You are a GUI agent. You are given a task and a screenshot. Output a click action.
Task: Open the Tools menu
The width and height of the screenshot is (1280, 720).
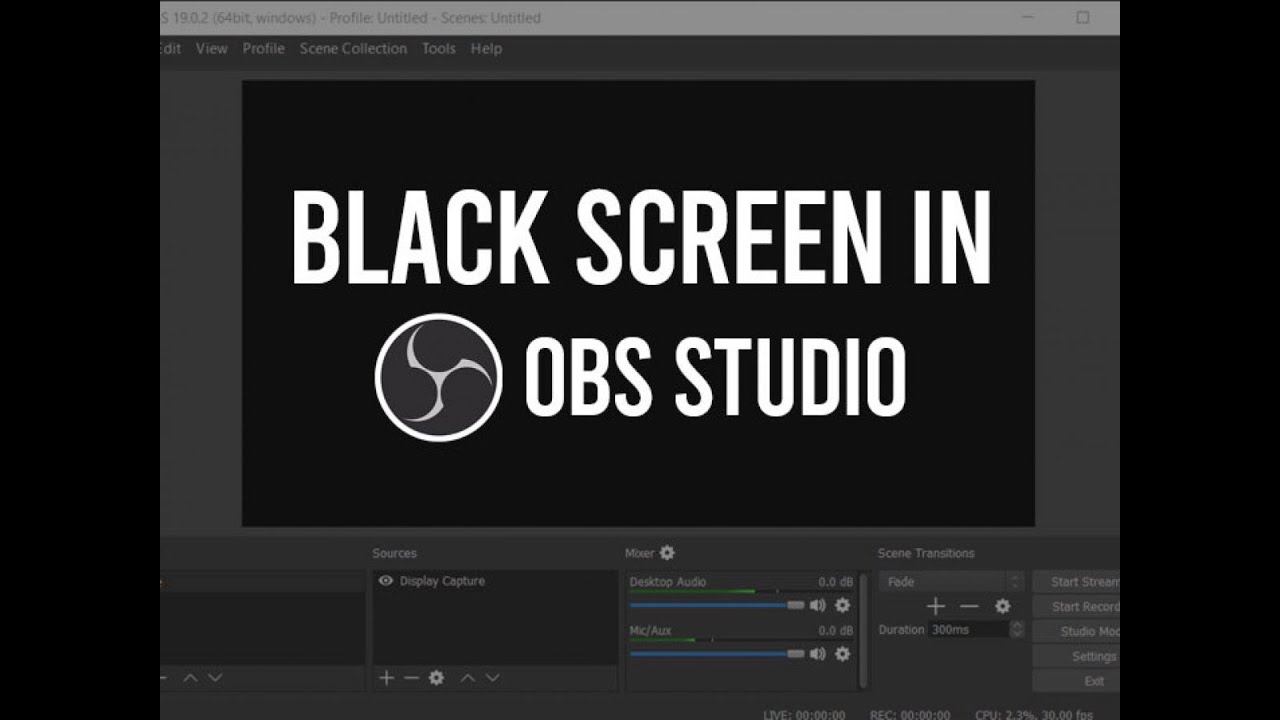click(x=438, y=48)
